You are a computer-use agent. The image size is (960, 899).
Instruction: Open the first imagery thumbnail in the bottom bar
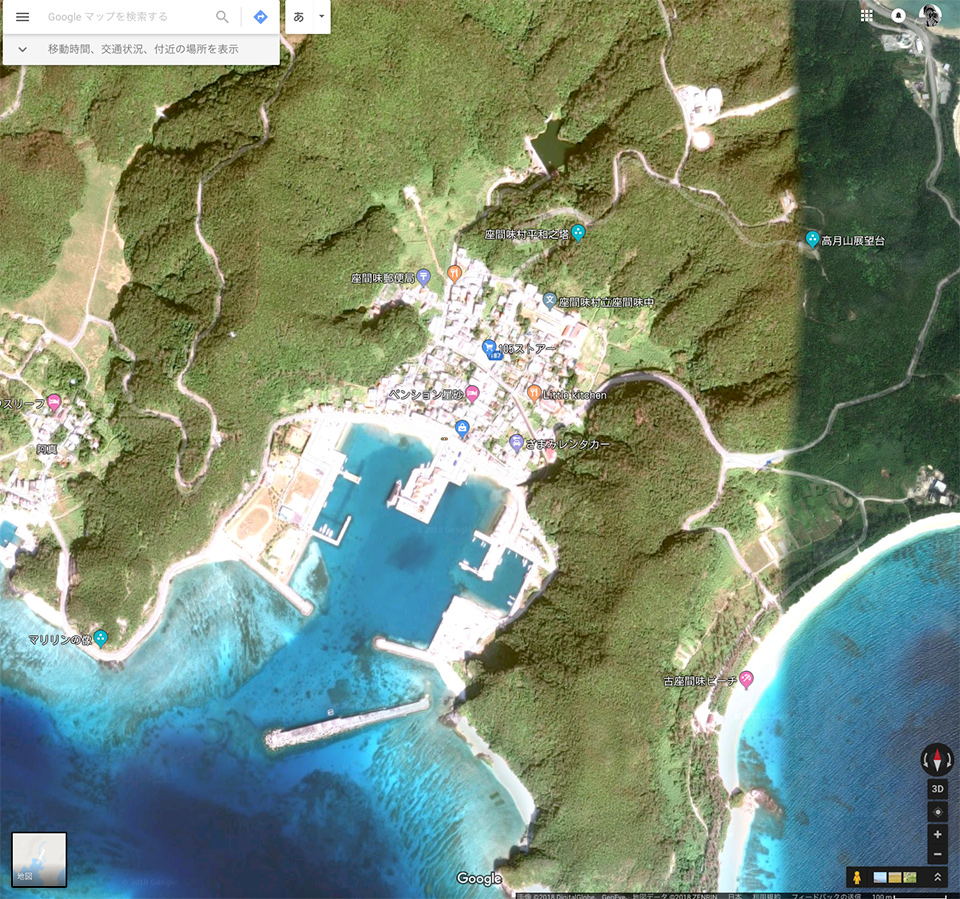click(x=880, y=878)
